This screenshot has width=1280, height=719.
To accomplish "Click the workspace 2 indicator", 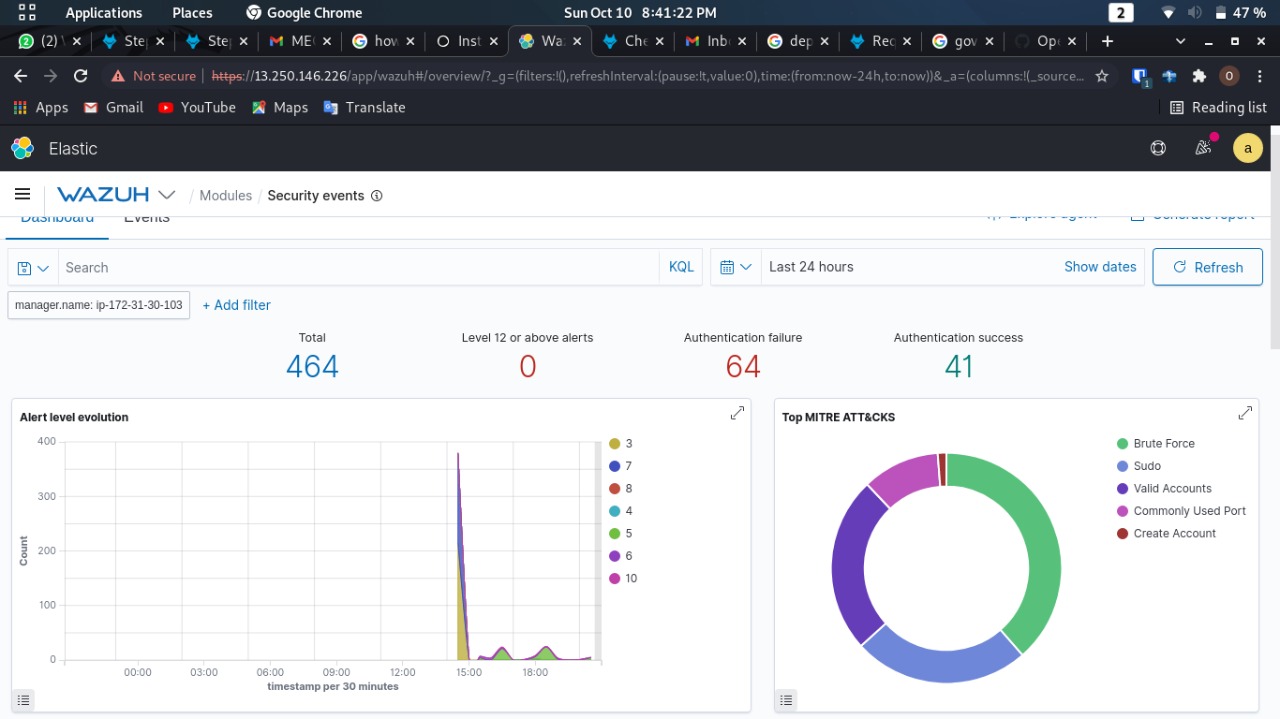I will pos(1121,13).
